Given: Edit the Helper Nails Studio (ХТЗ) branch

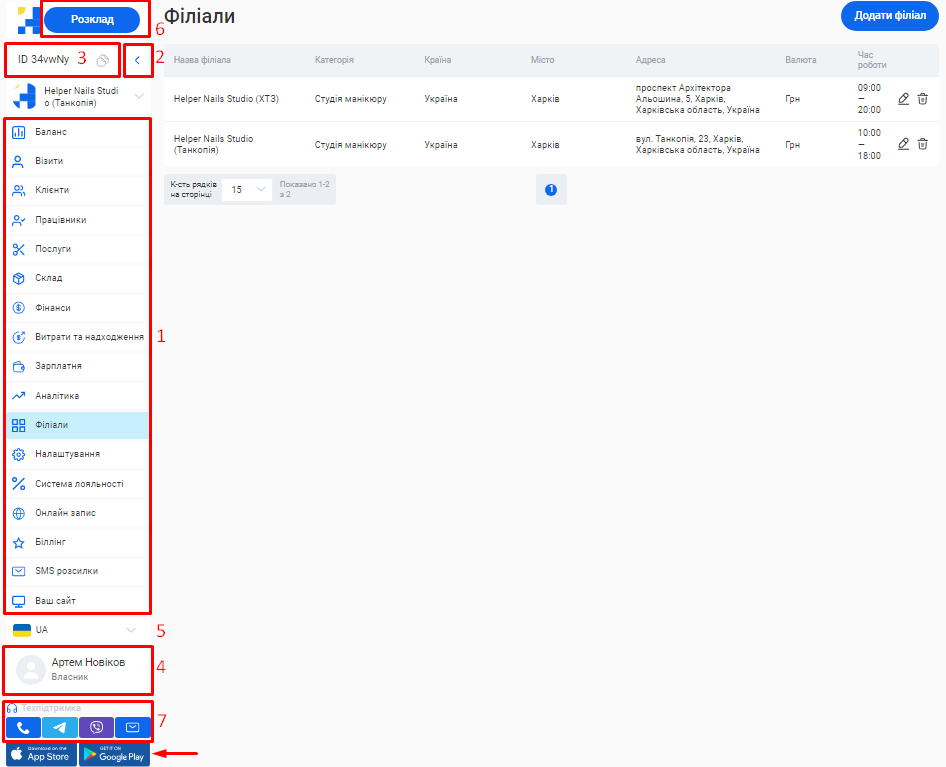Looking at the screenshot, I should click(903, 99).
